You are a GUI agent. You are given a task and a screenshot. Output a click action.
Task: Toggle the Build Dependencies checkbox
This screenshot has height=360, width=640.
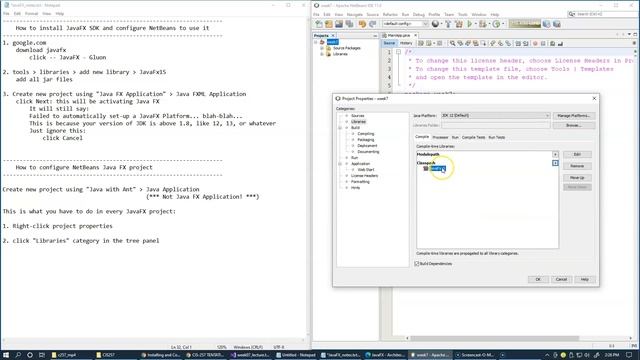(417, 264)
